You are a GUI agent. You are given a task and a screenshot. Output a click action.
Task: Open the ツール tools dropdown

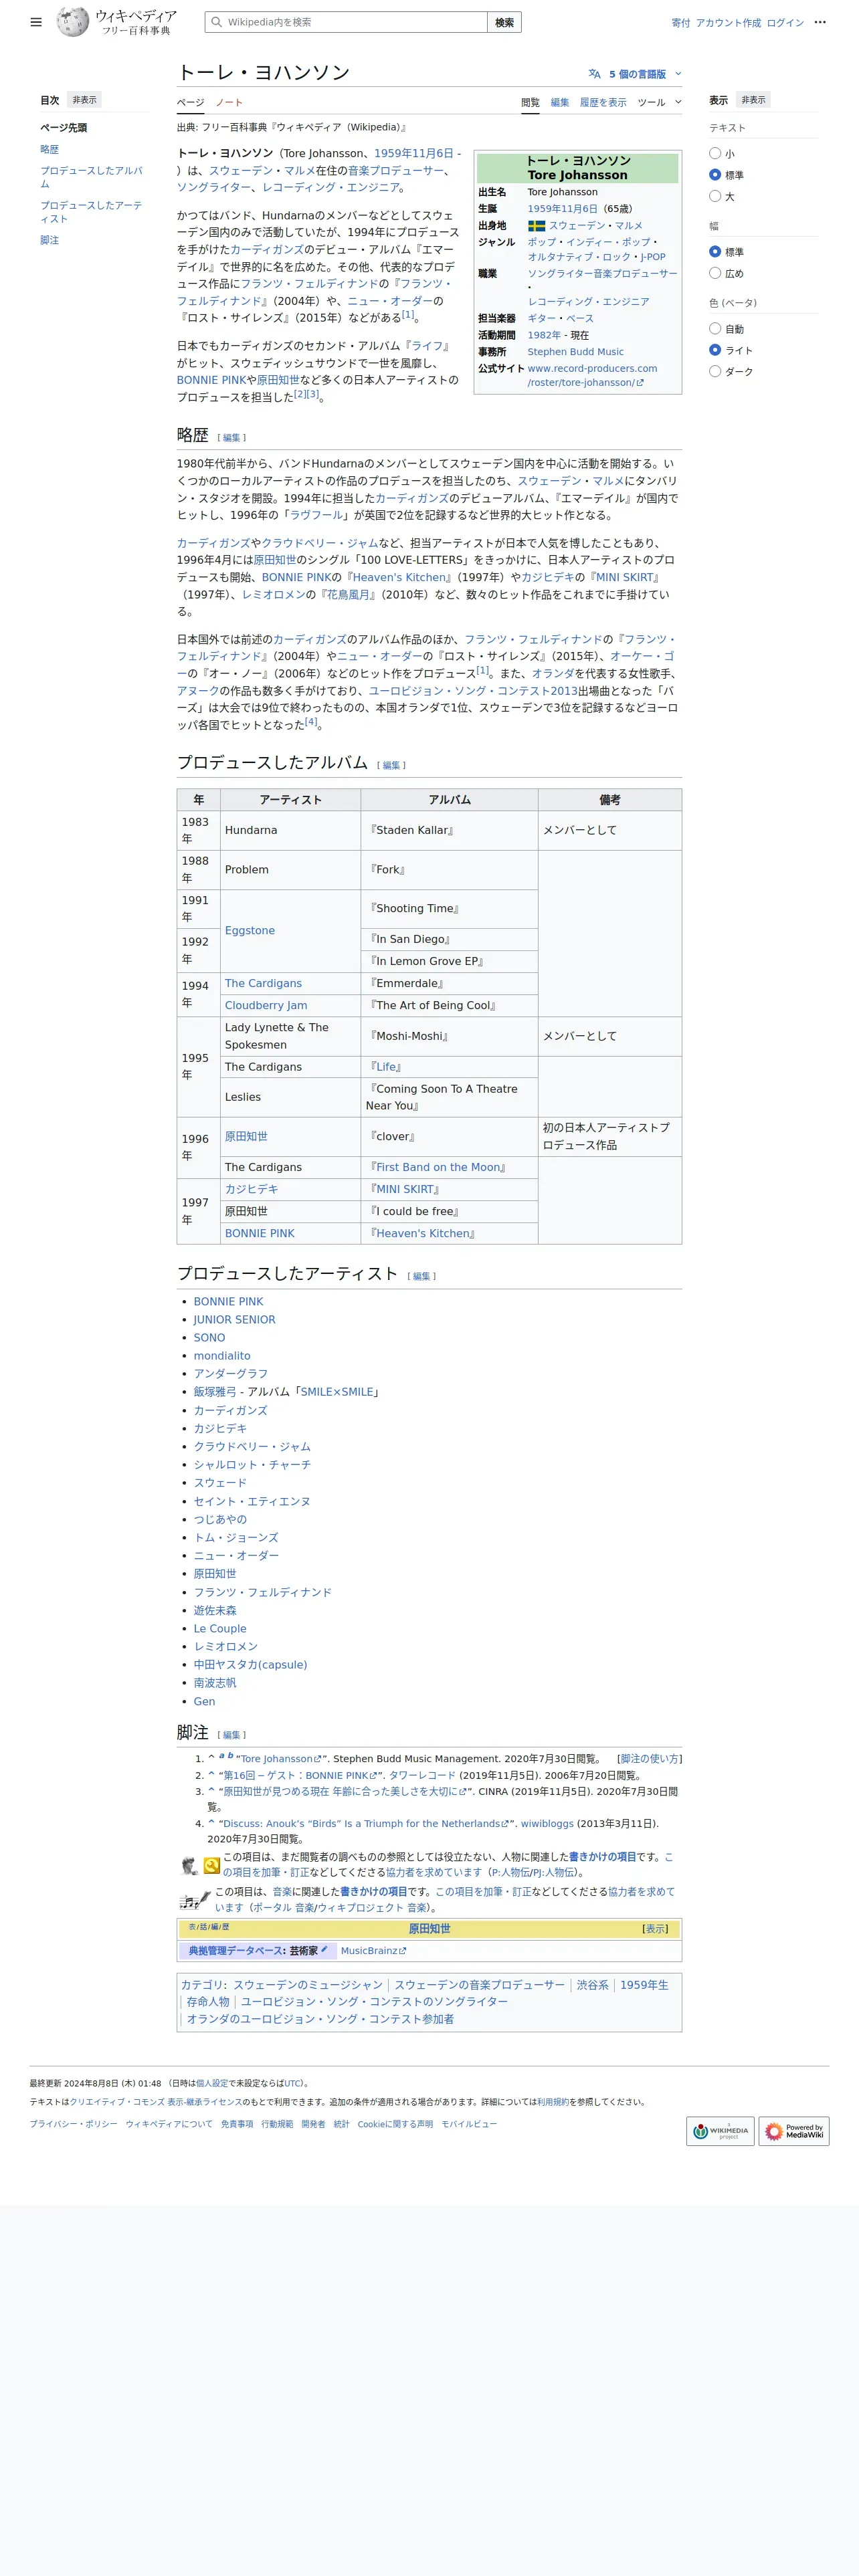tap(659, 102)
